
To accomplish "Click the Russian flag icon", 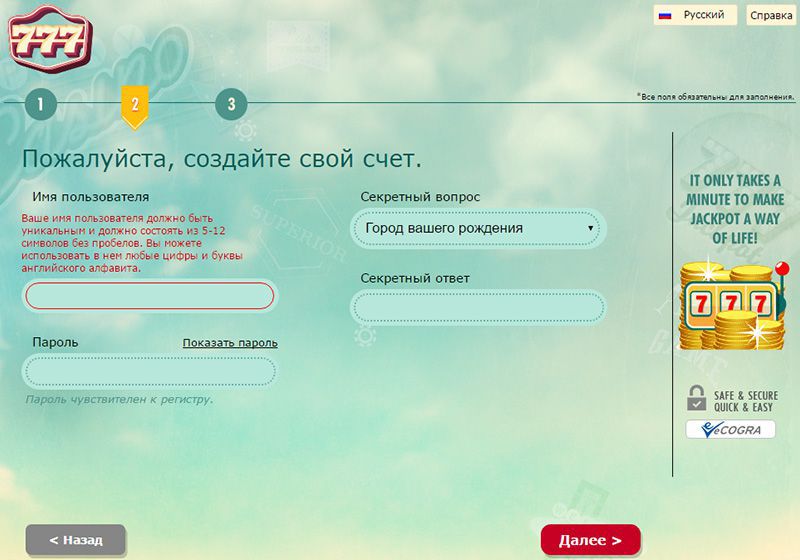I will click(x=665, y=15).
